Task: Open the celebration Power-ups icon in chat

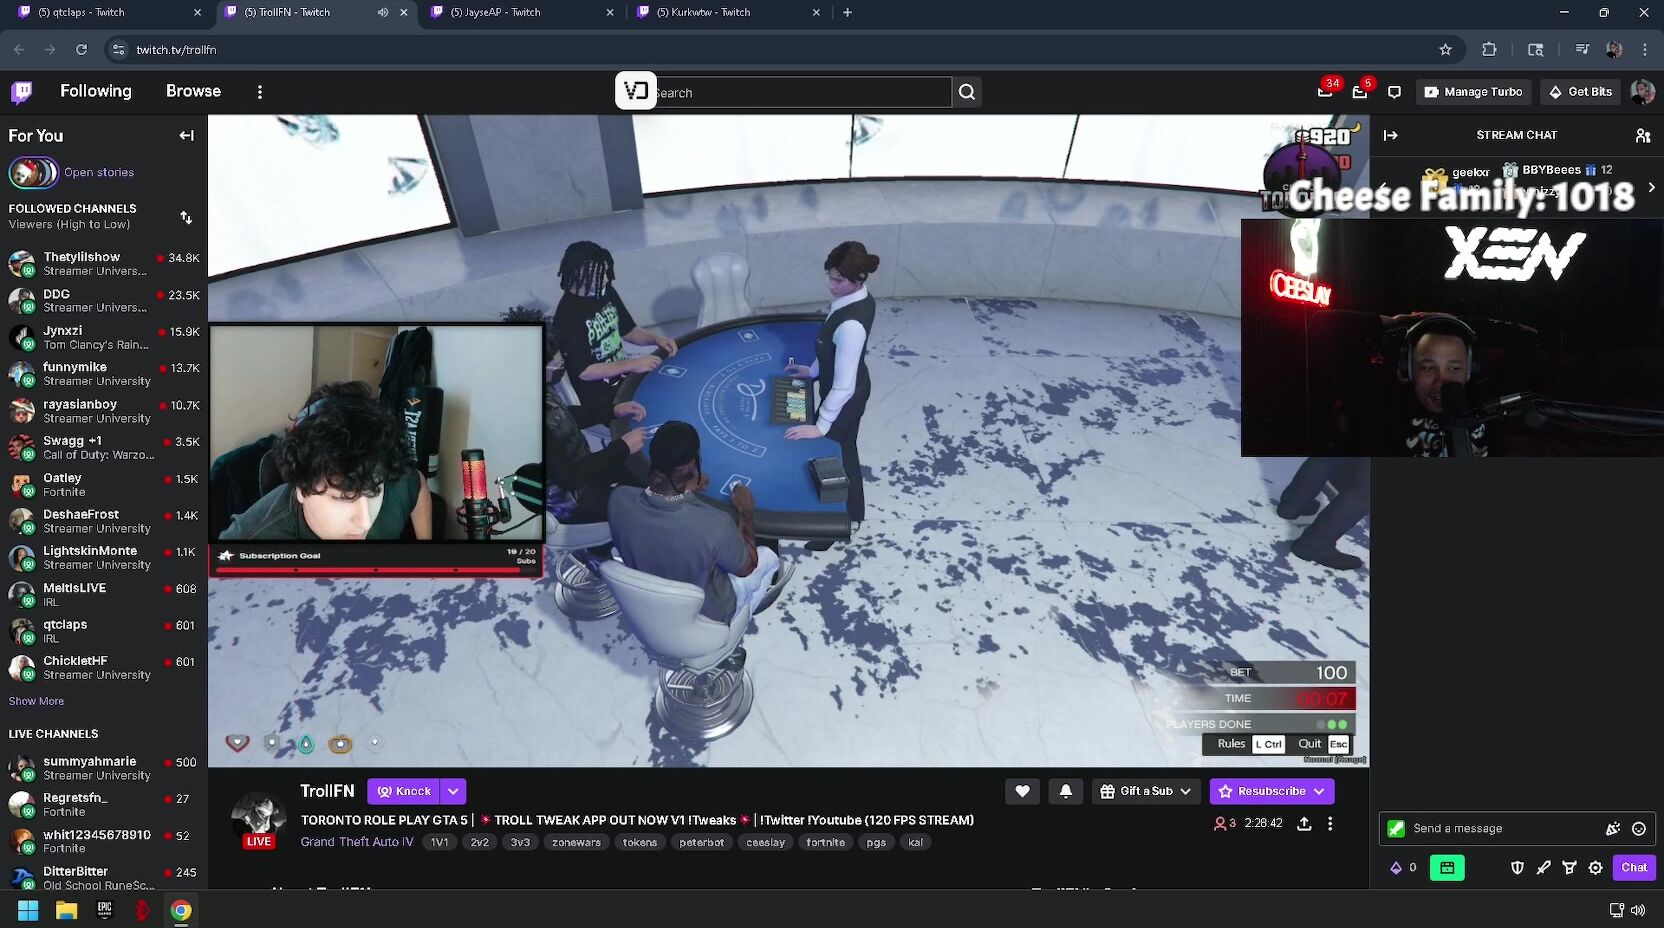Action: 1613,828
